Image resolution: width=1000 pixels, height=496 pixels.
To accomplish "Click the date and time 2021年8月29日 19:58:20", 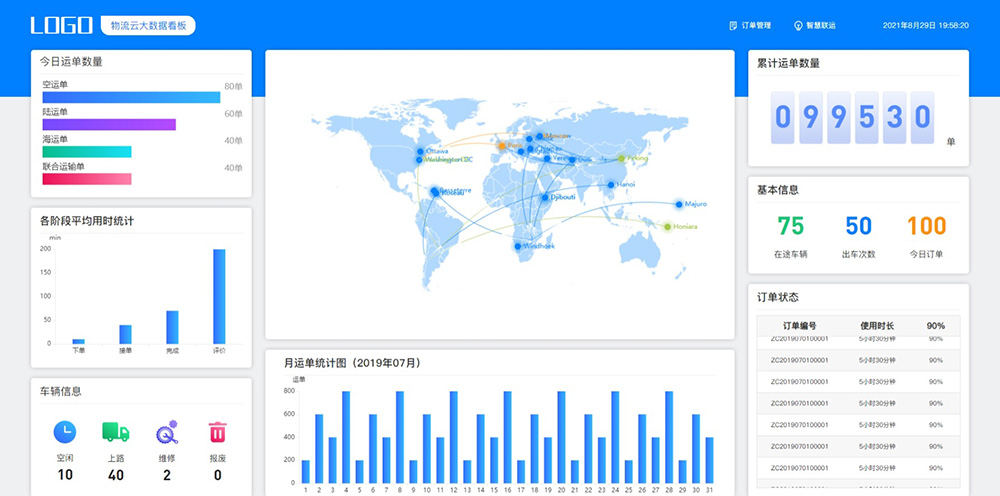I will tap(925, 26).
